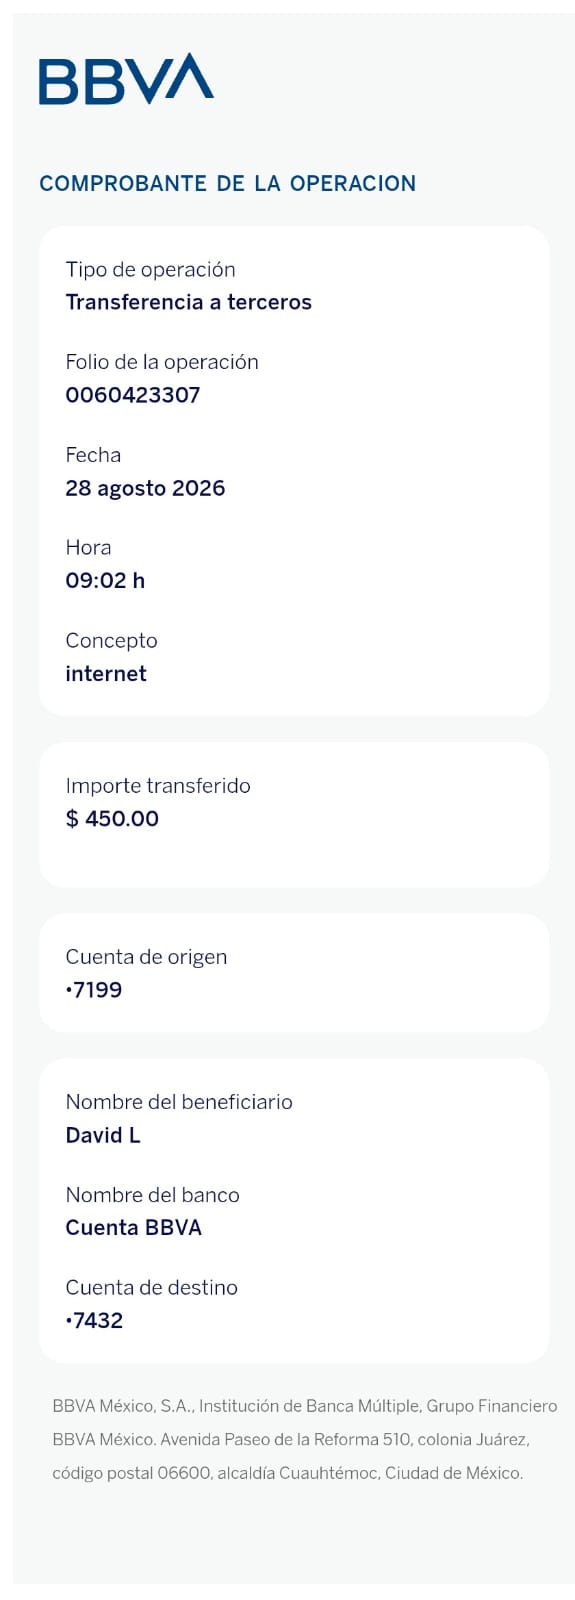Screen dimensions: 575x1600
Task: Select the Cuenta BBVA bank name
Action: (x=134, y=1228)
